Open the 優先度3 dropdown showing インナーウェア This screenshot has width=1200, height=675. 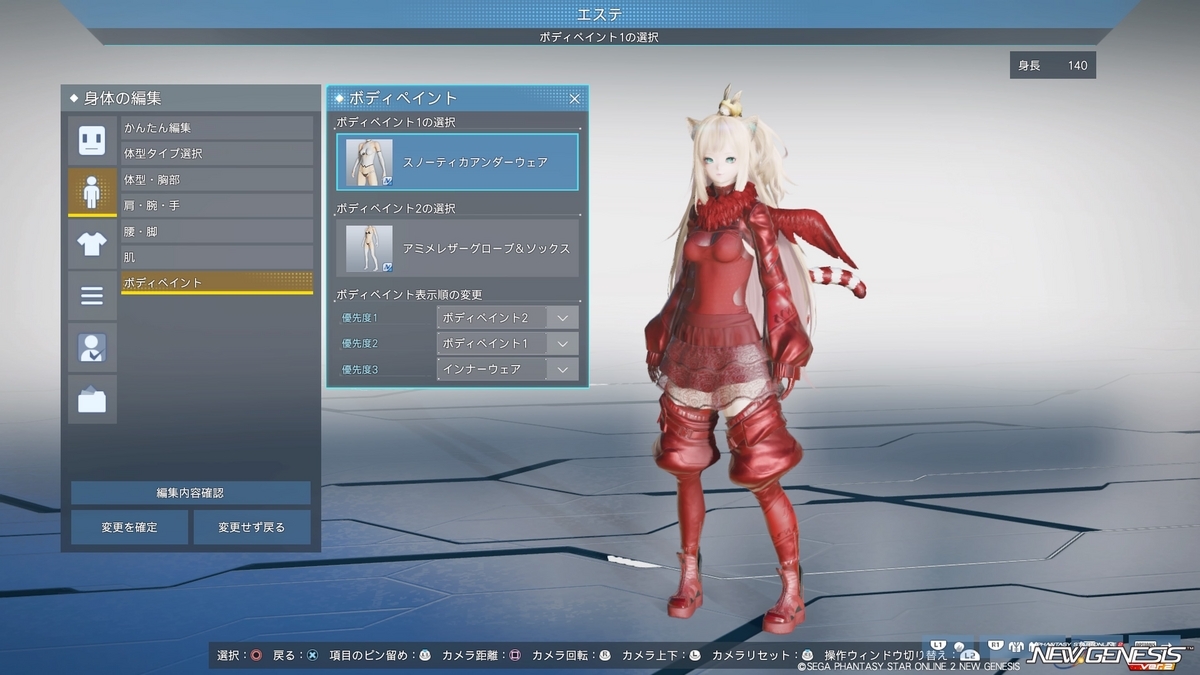(508, 369)
